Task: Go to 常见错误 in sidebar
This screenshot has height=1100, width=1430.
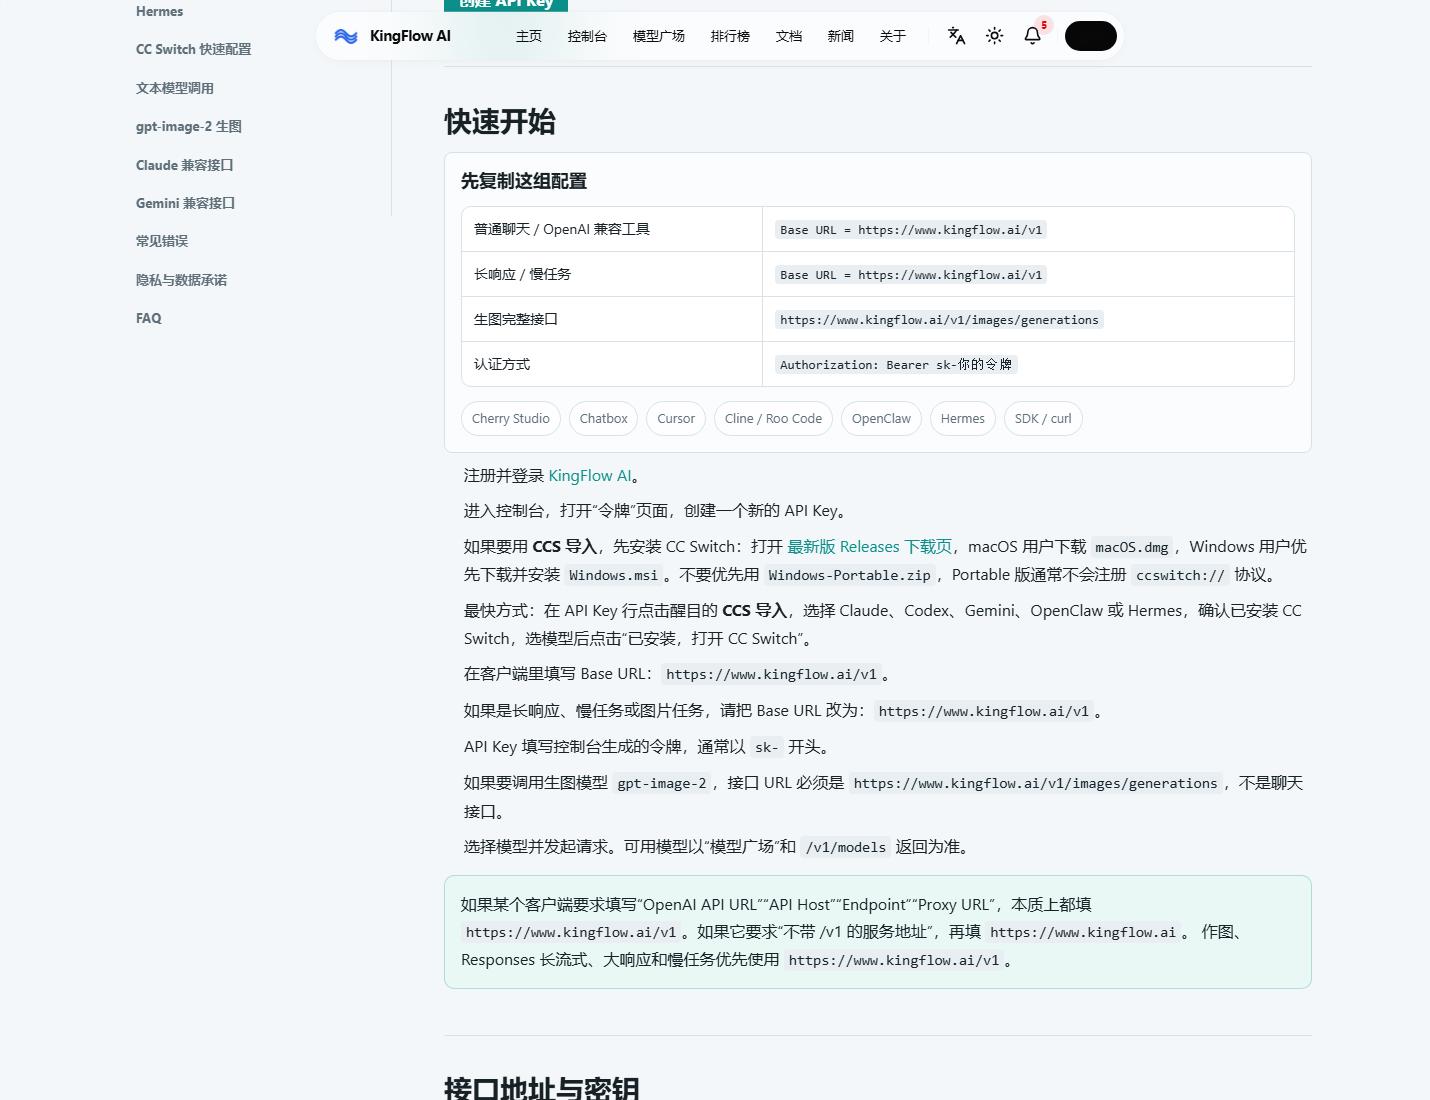Action: tap(162, 241)
